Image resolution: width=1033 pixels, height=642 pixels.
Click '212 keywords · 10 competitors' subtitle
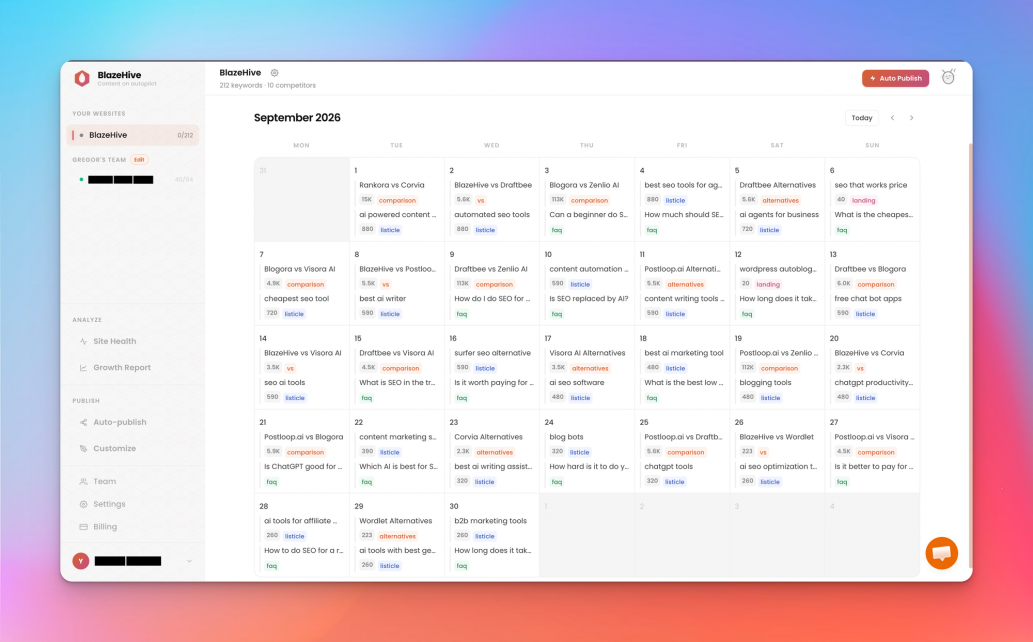(x=267, y=86)
